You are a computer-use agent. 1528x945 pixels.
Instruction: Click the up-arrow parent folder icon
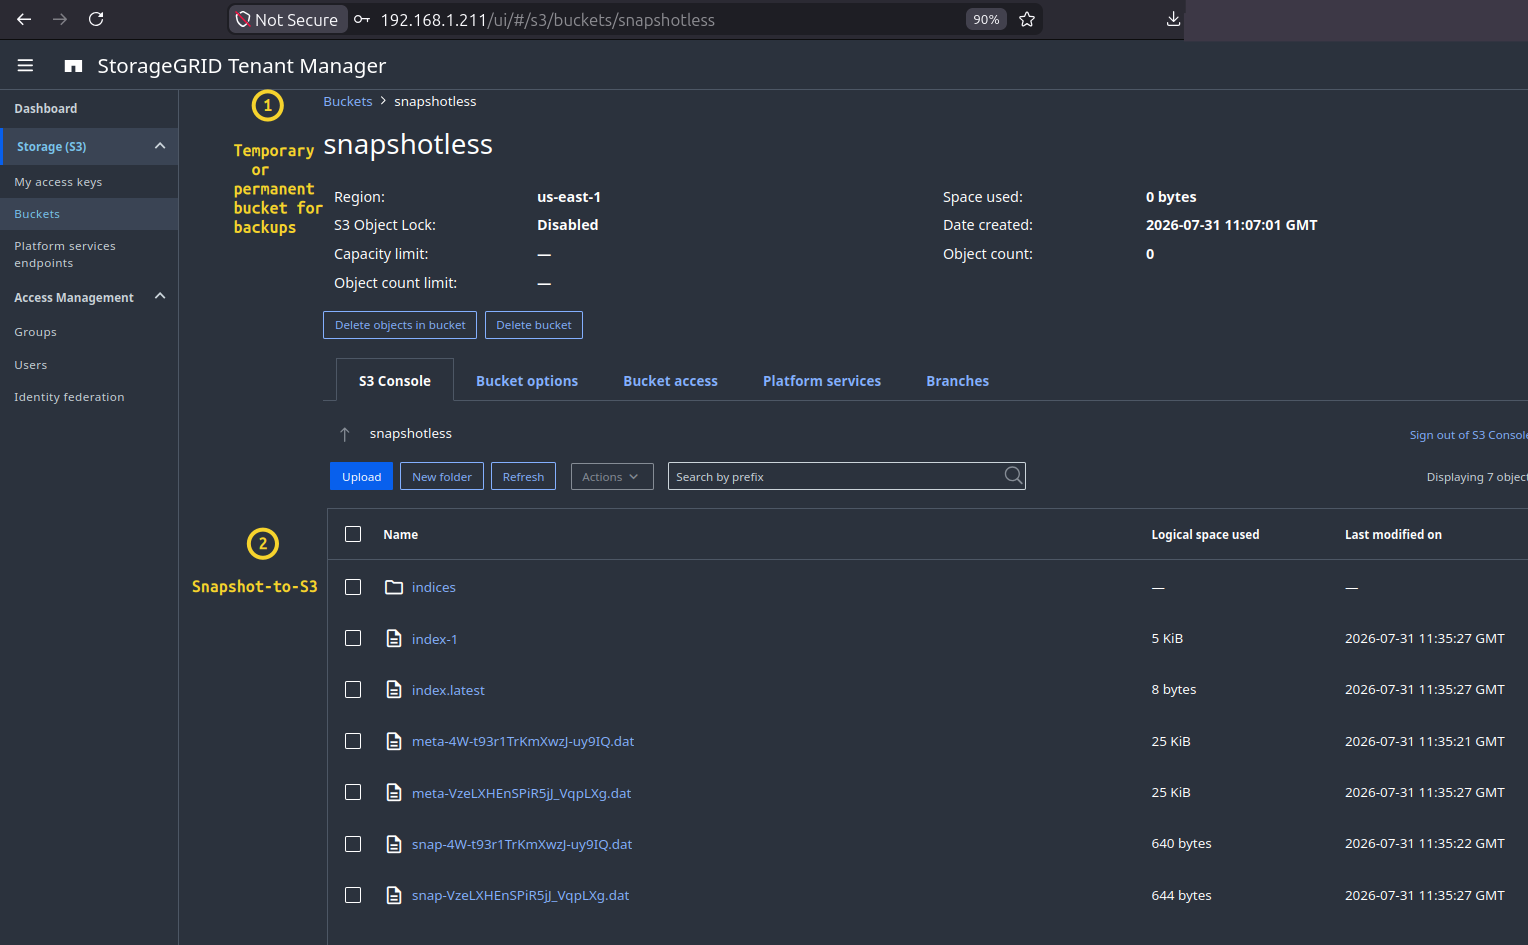pos(344,434)
